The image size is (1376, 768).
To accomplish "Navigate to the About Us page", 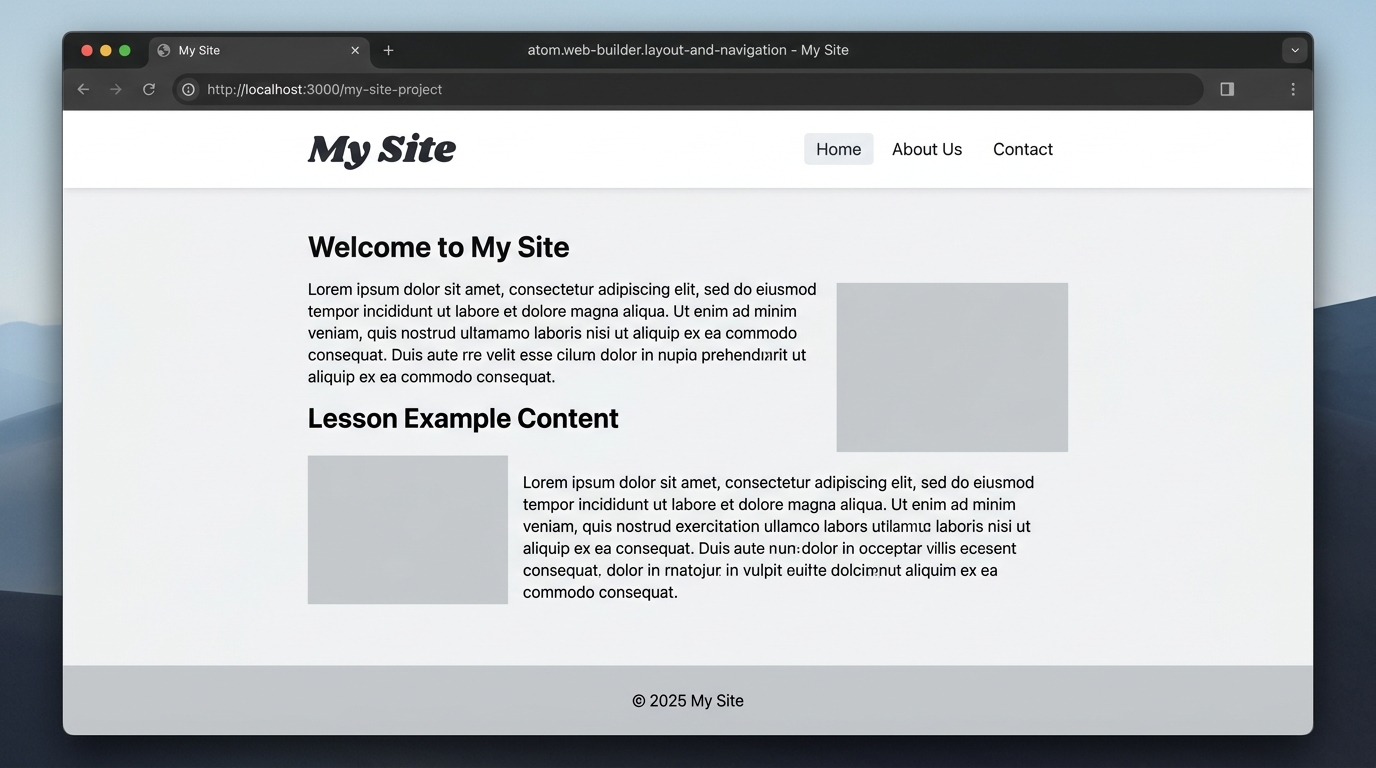I will pos(927,149).
